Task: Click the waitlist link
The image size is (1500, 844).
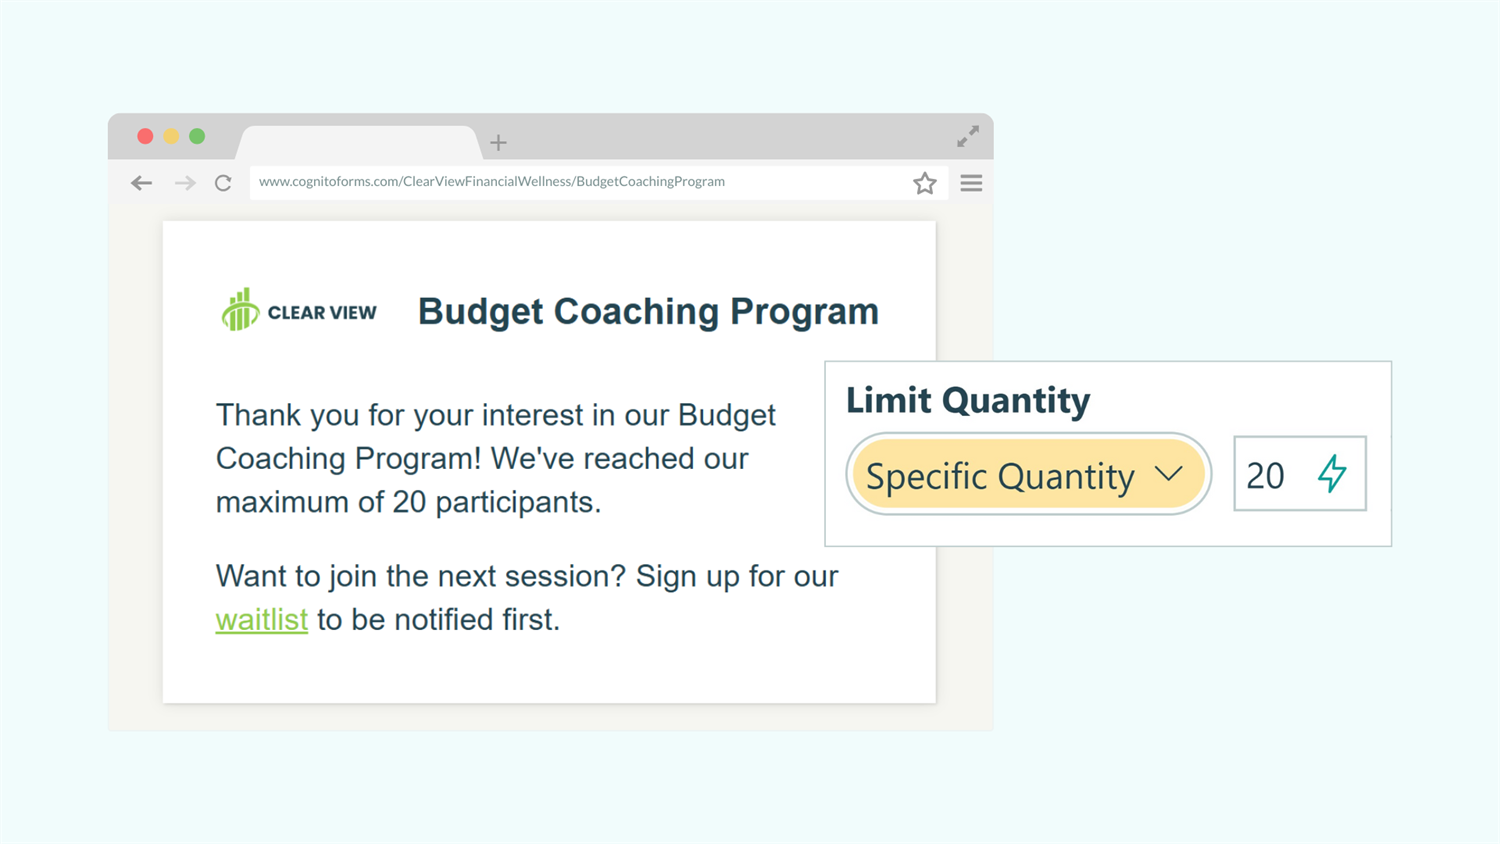Action: (261, 619)
